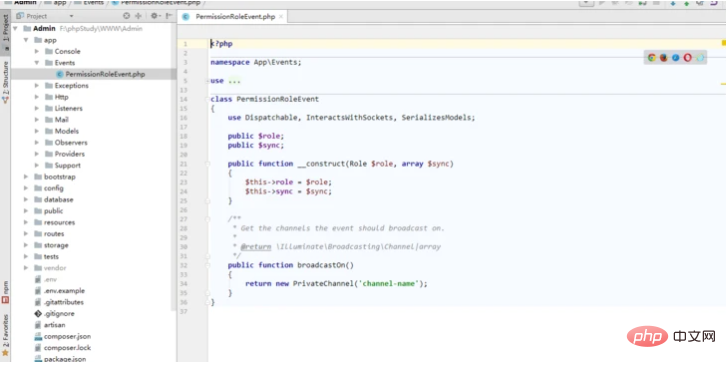Open the Project view dropdown
The height and width of the screenshot is (369, 726).
(x=71, y=16)
